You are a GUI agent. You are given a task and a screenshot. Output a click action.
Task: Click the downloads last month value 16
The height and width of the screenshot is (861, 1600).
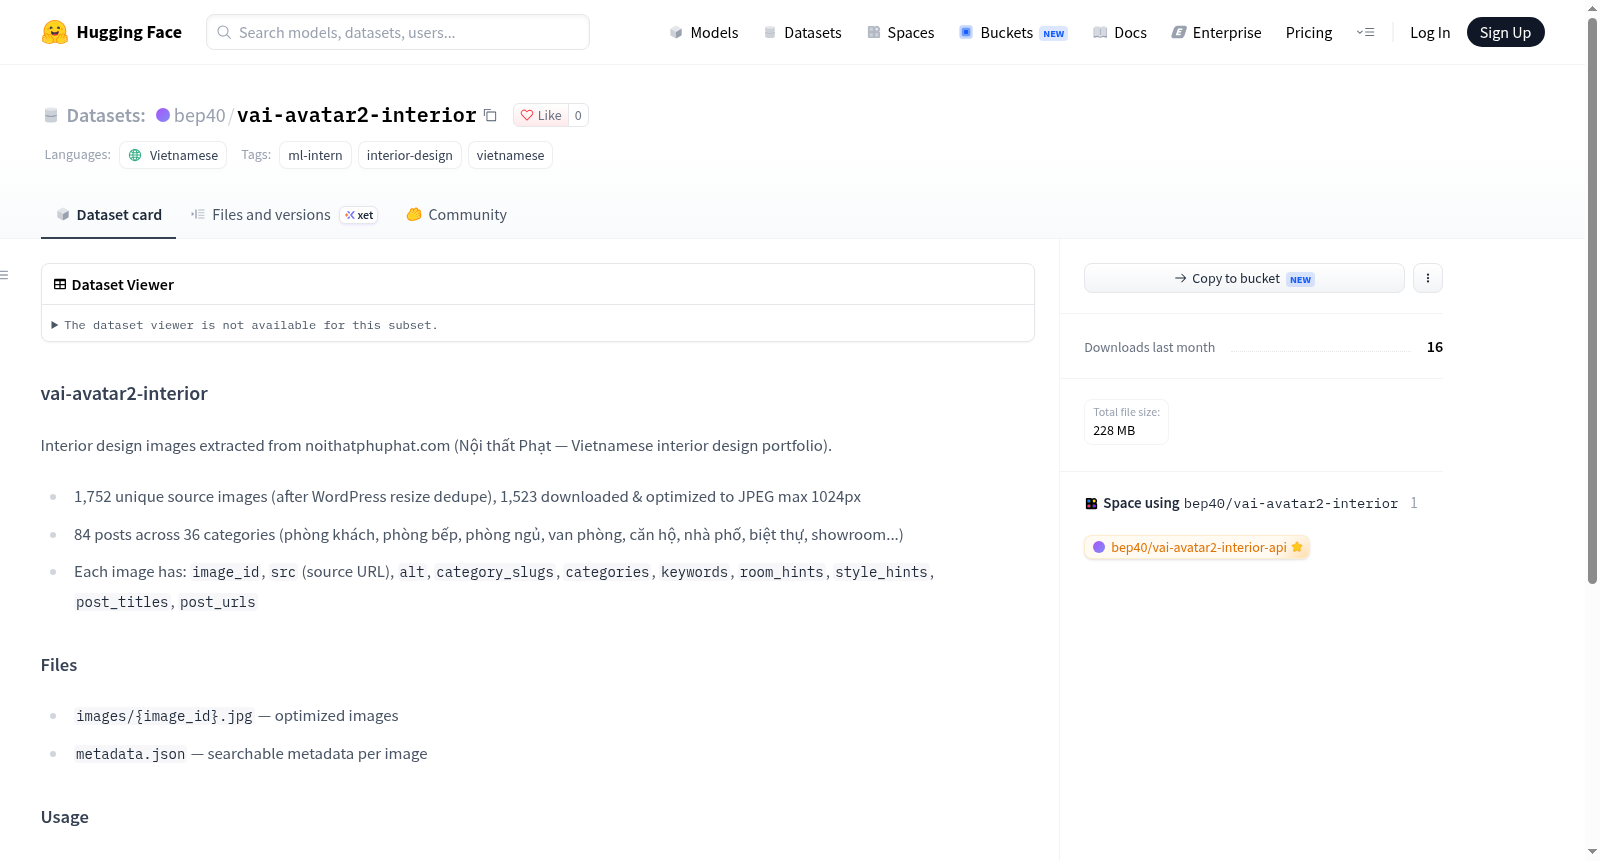[1435, 347]
